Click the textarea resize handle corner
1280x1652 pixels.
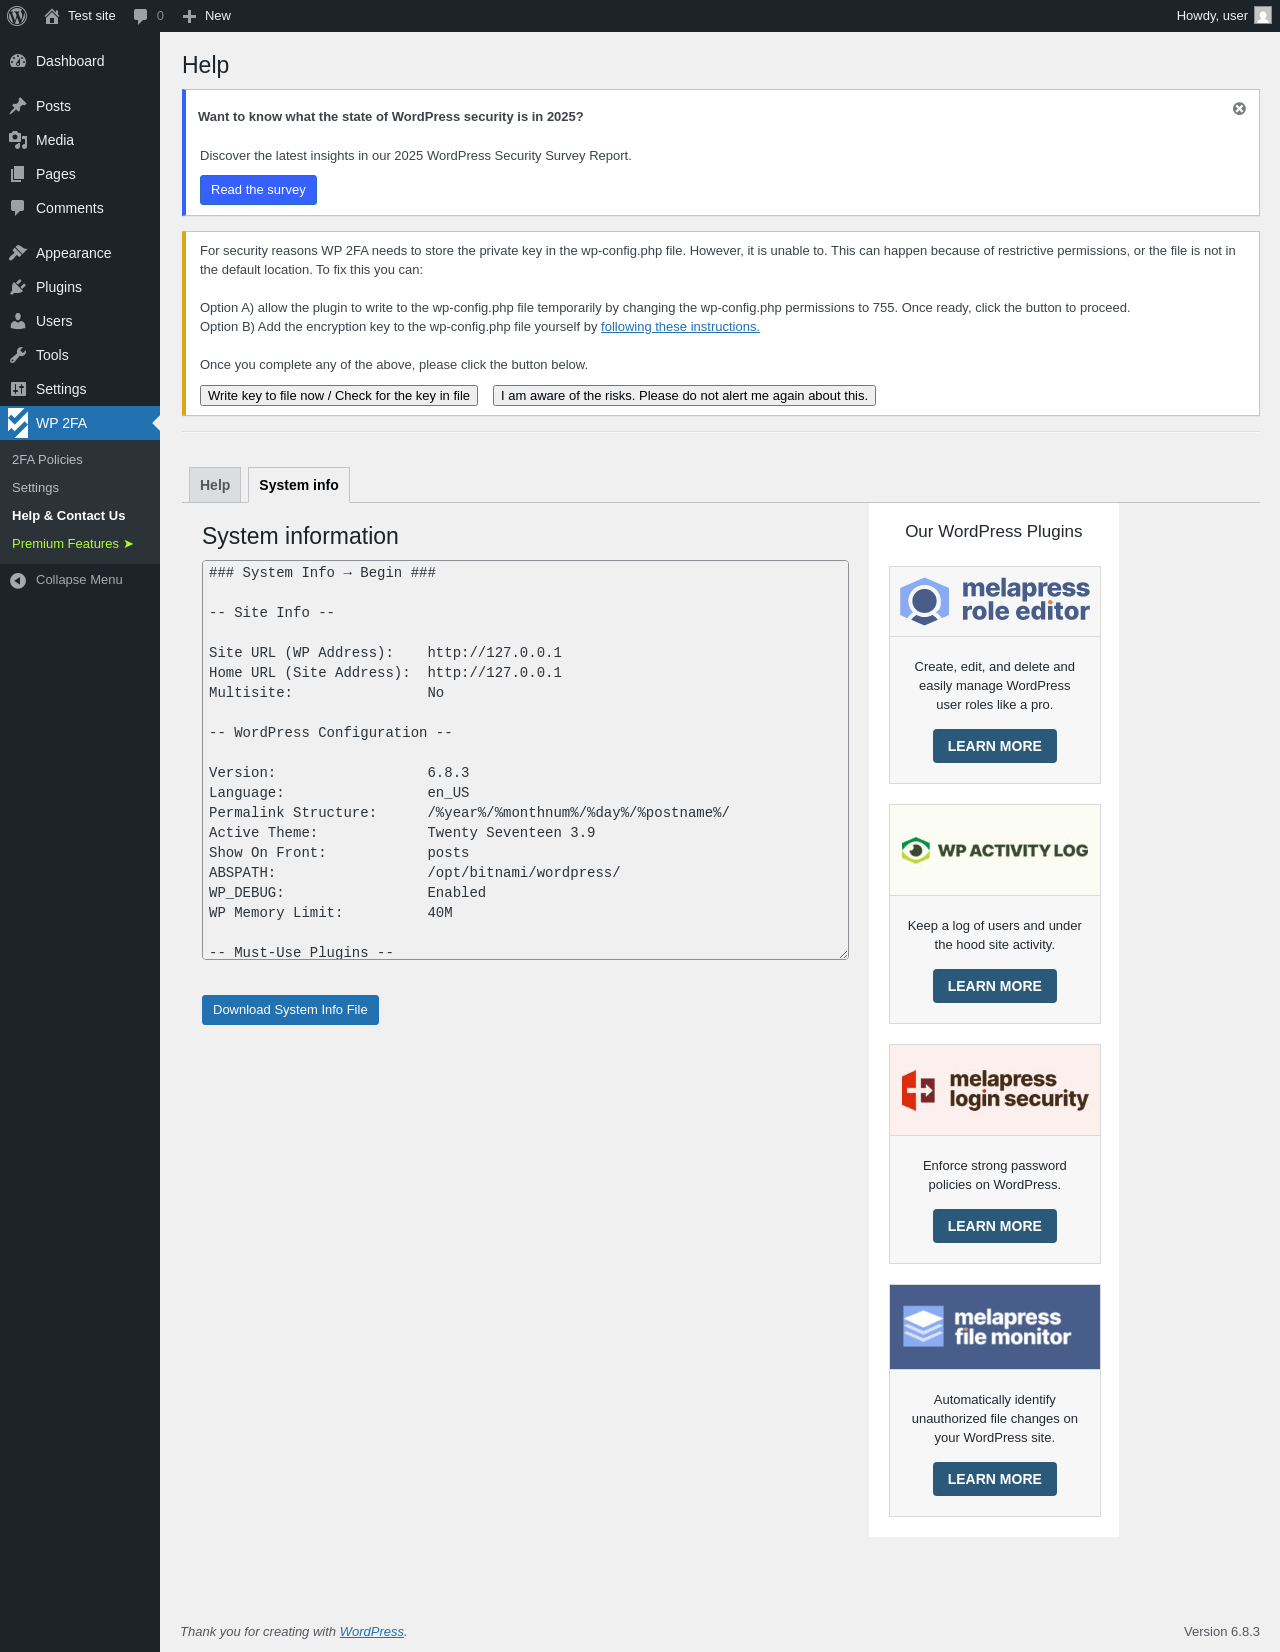[843, 954]
